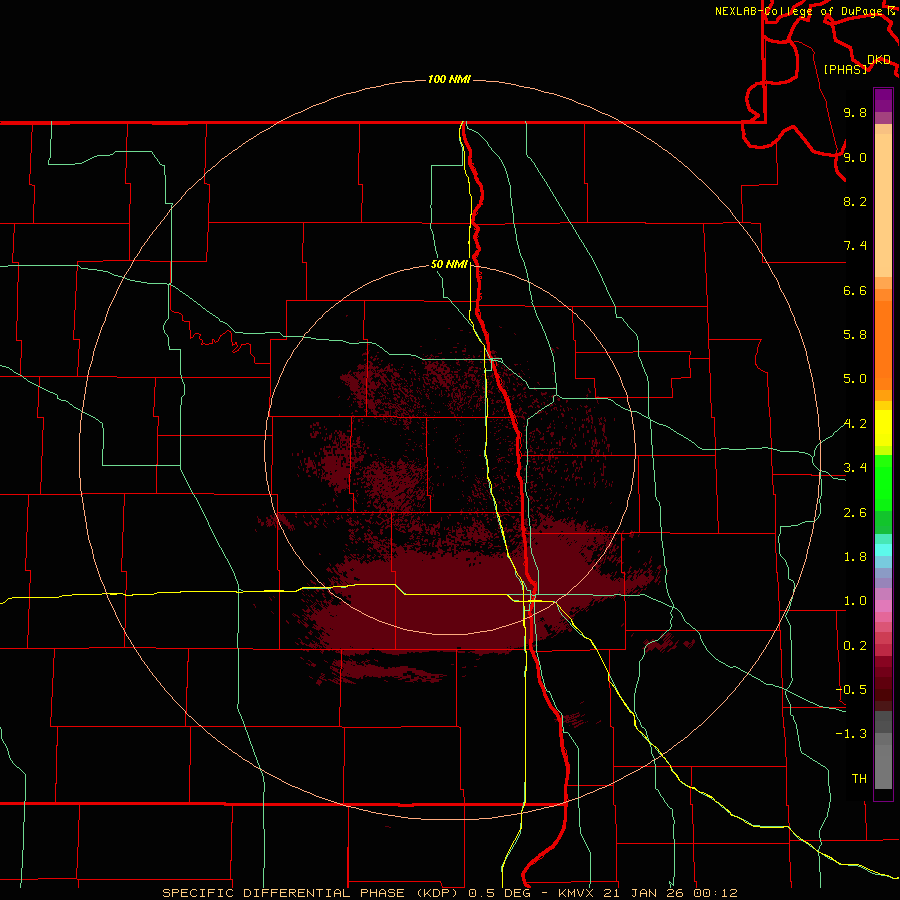Click the 6.6 scale value
The image size is (900, 900).
point(855,290)
